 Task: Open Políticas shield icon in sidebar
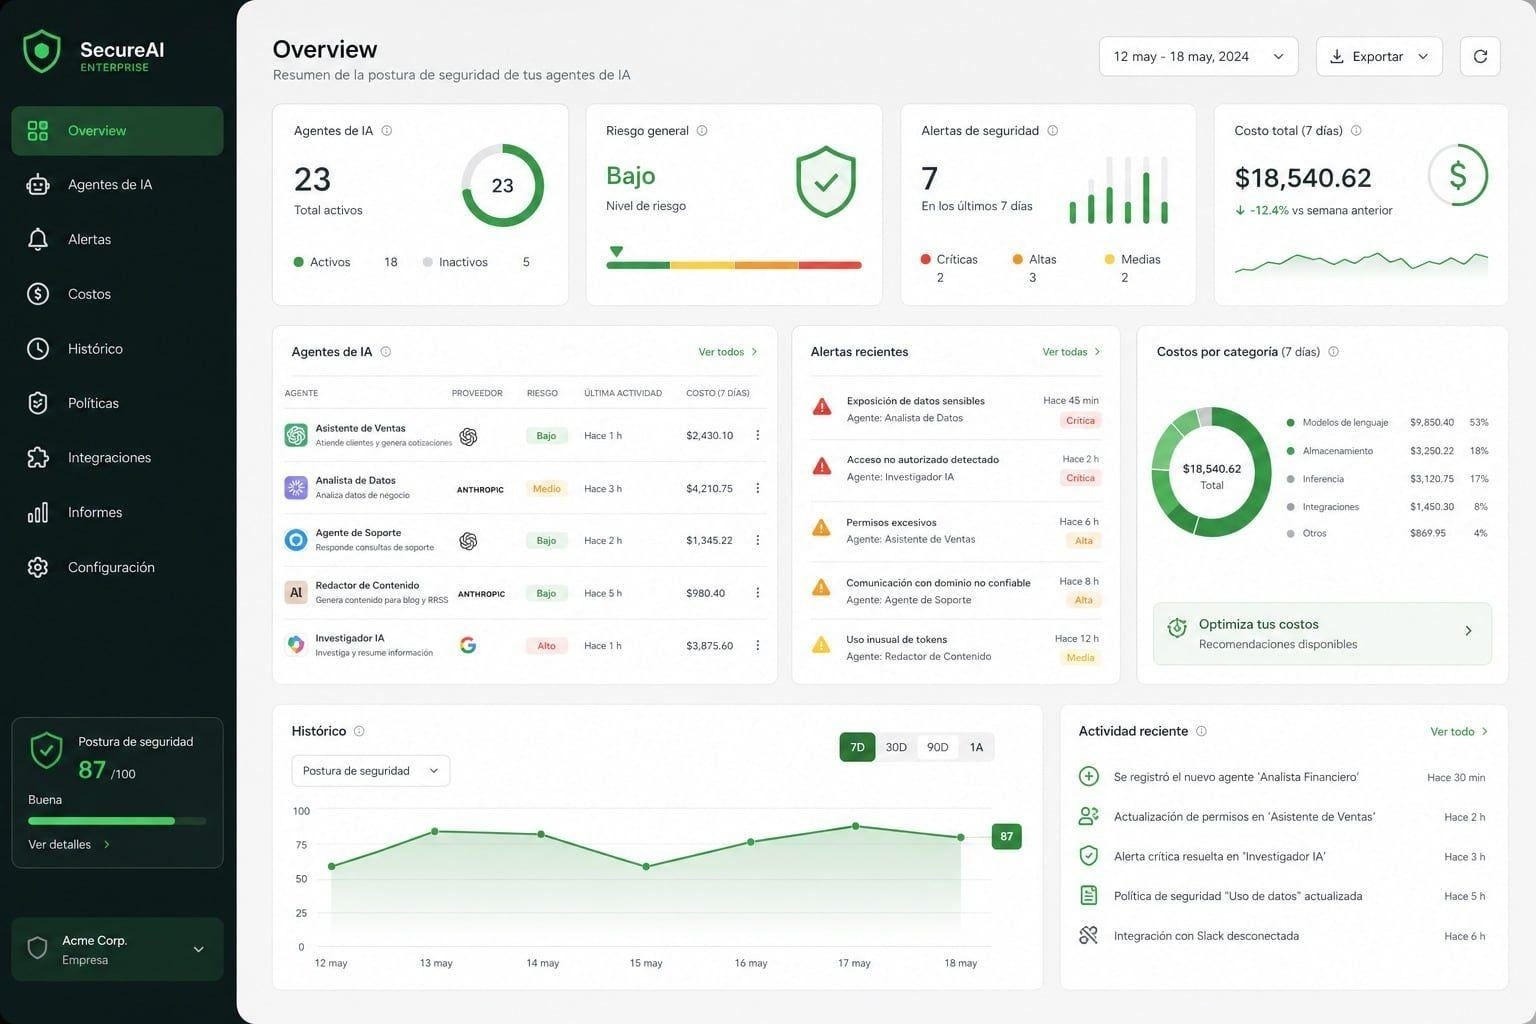click(x=38, y=403)
